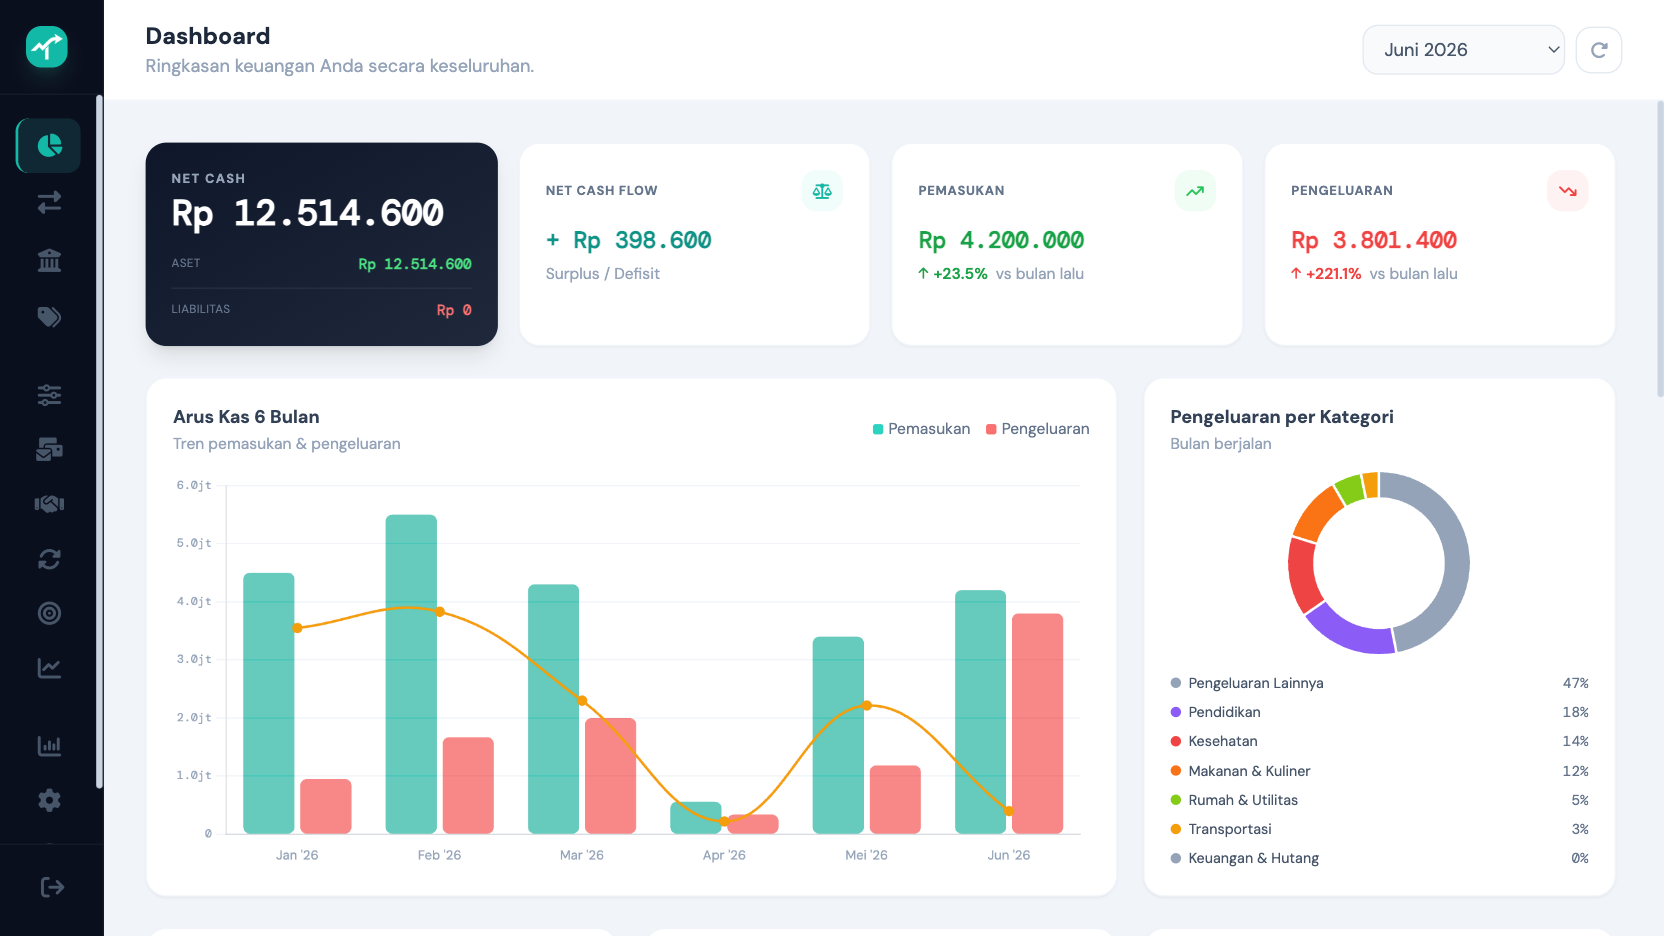The width and height of the screenshot is (1664, 936).
Task: Click the Rp 398.600 net cash flow value
Action: pyautogui.click(x=629, y=240)
